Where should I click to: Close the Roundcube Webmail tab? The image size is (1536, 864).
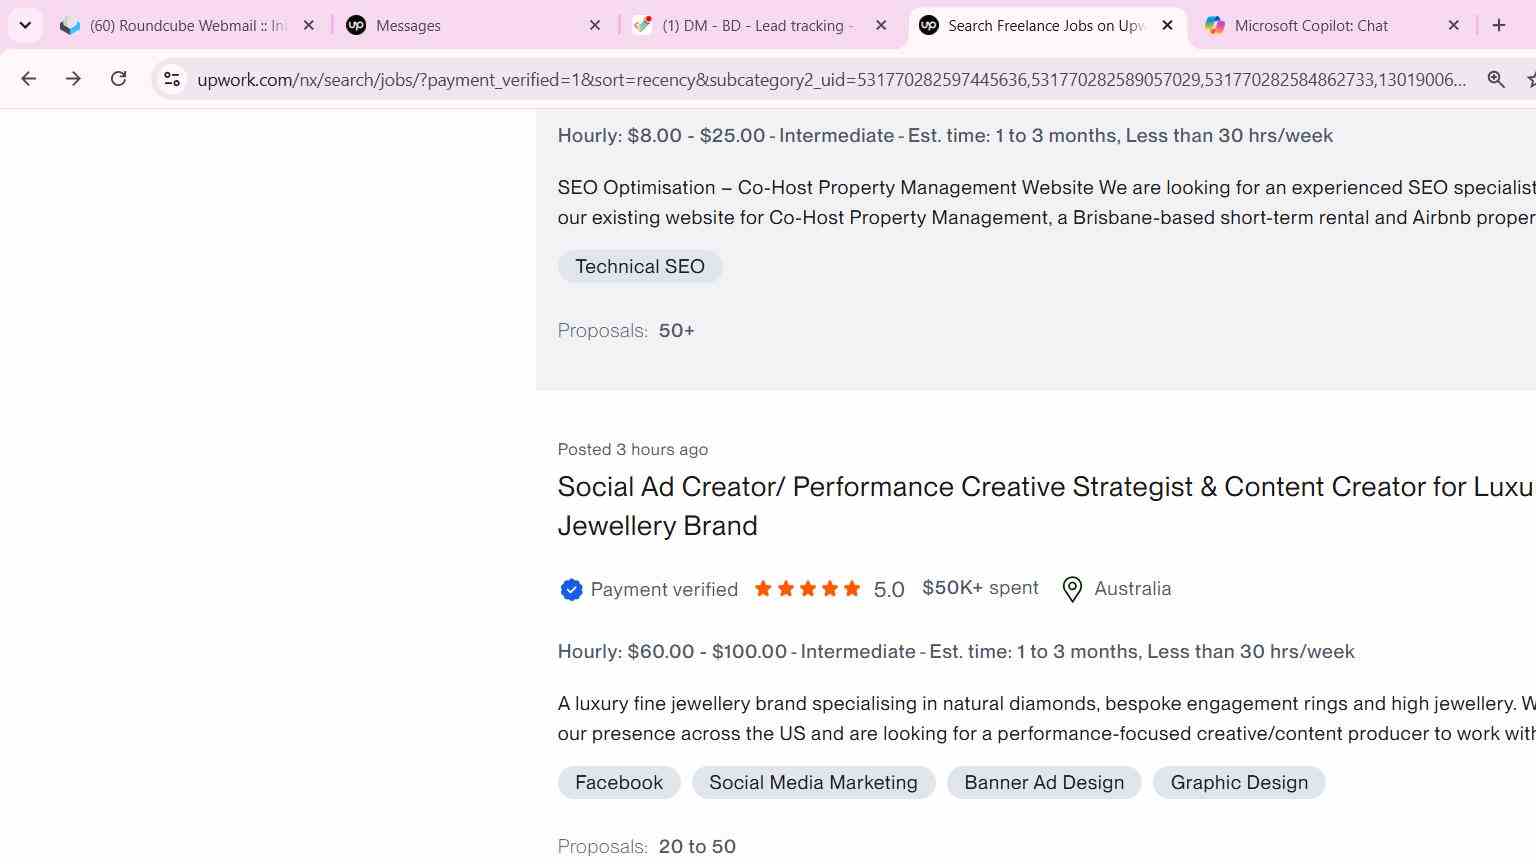click(309, 25)
